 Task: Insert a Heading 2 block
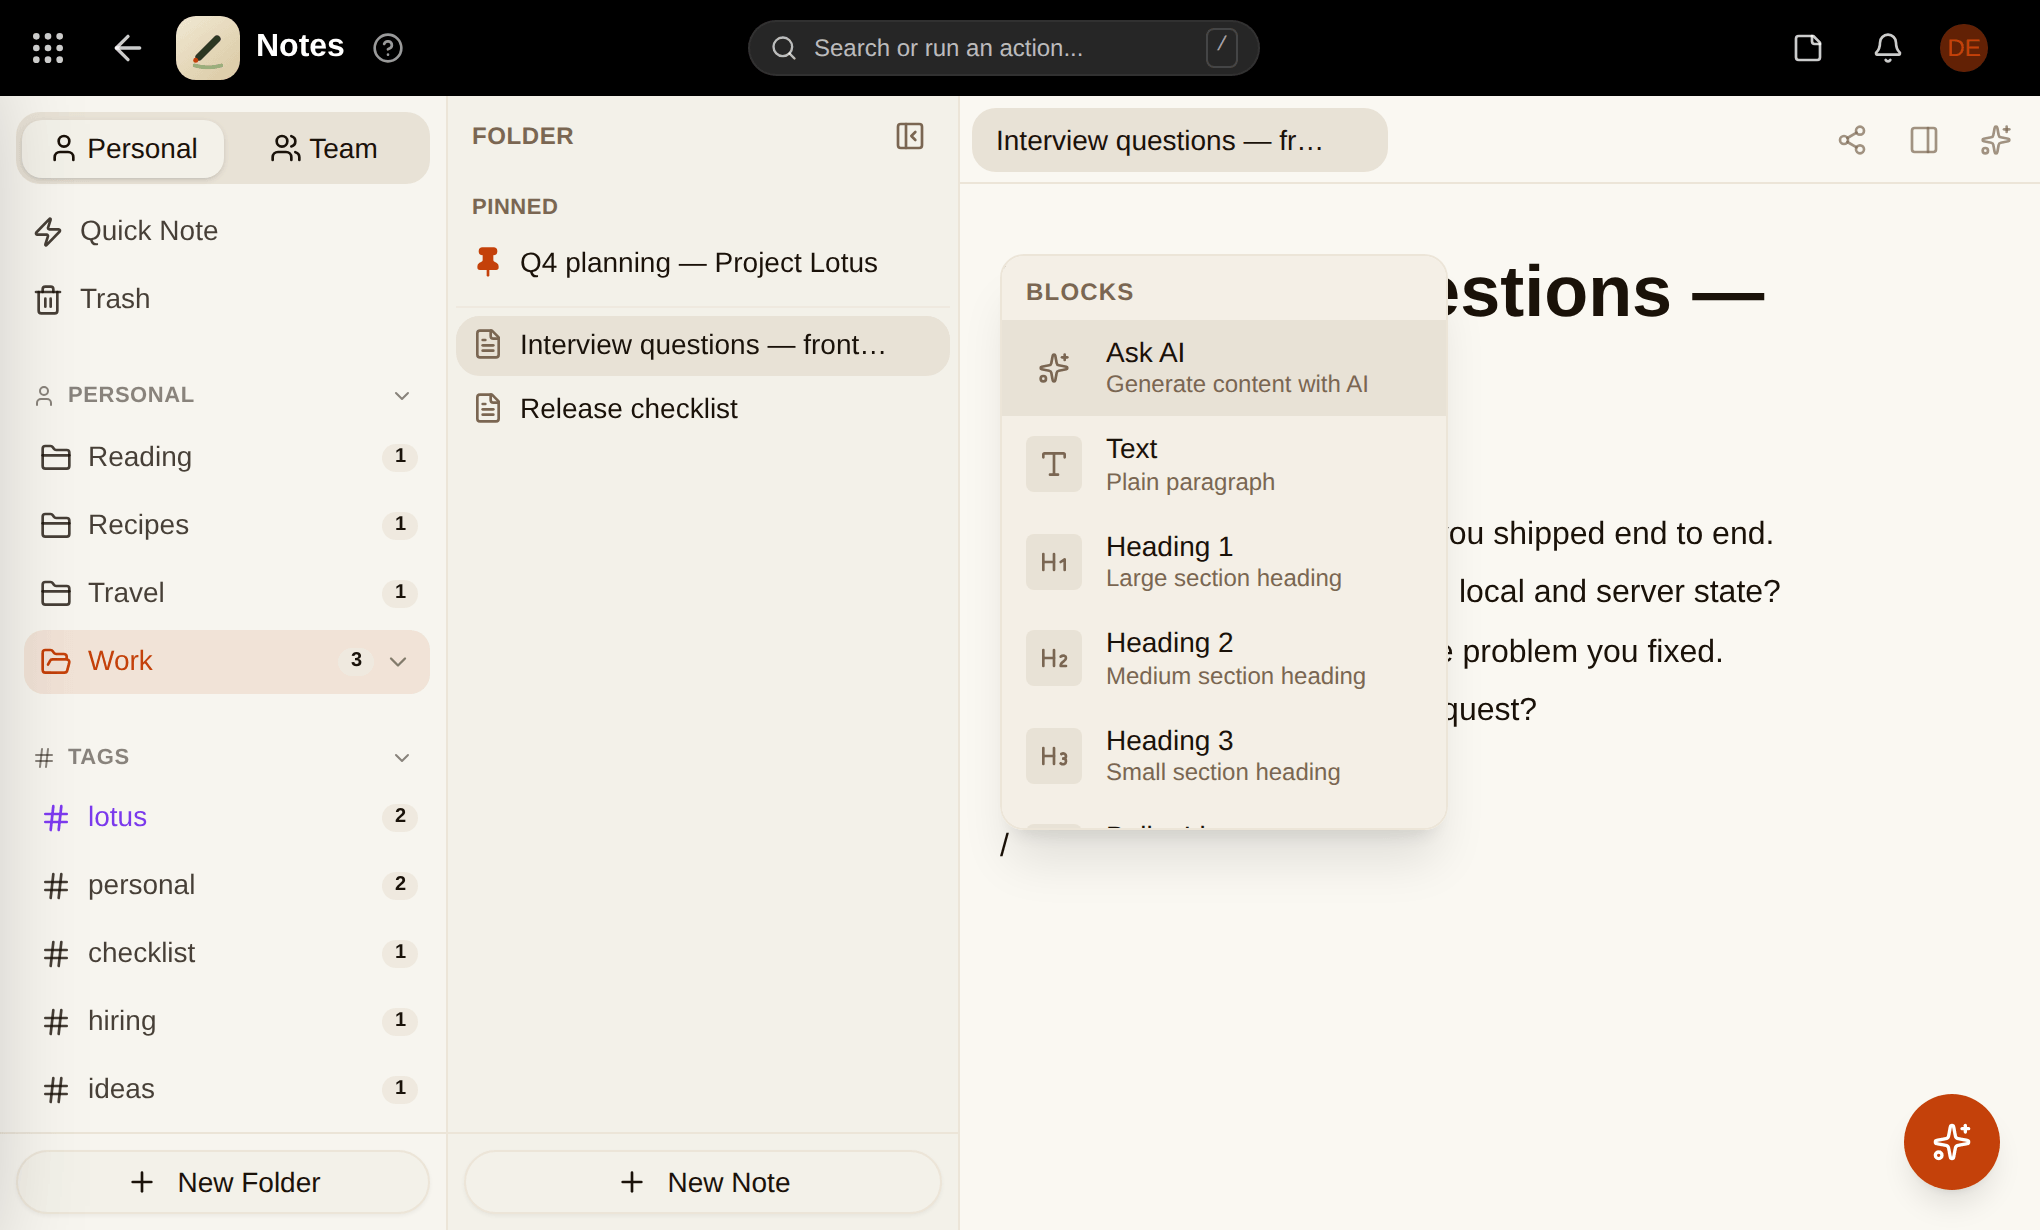click(x=1224, y=659)
